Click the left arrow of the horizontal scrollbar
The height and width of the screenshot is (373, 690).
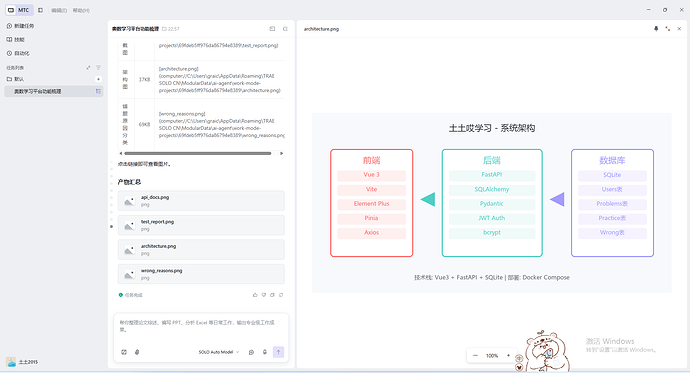[x=121, y=154]
